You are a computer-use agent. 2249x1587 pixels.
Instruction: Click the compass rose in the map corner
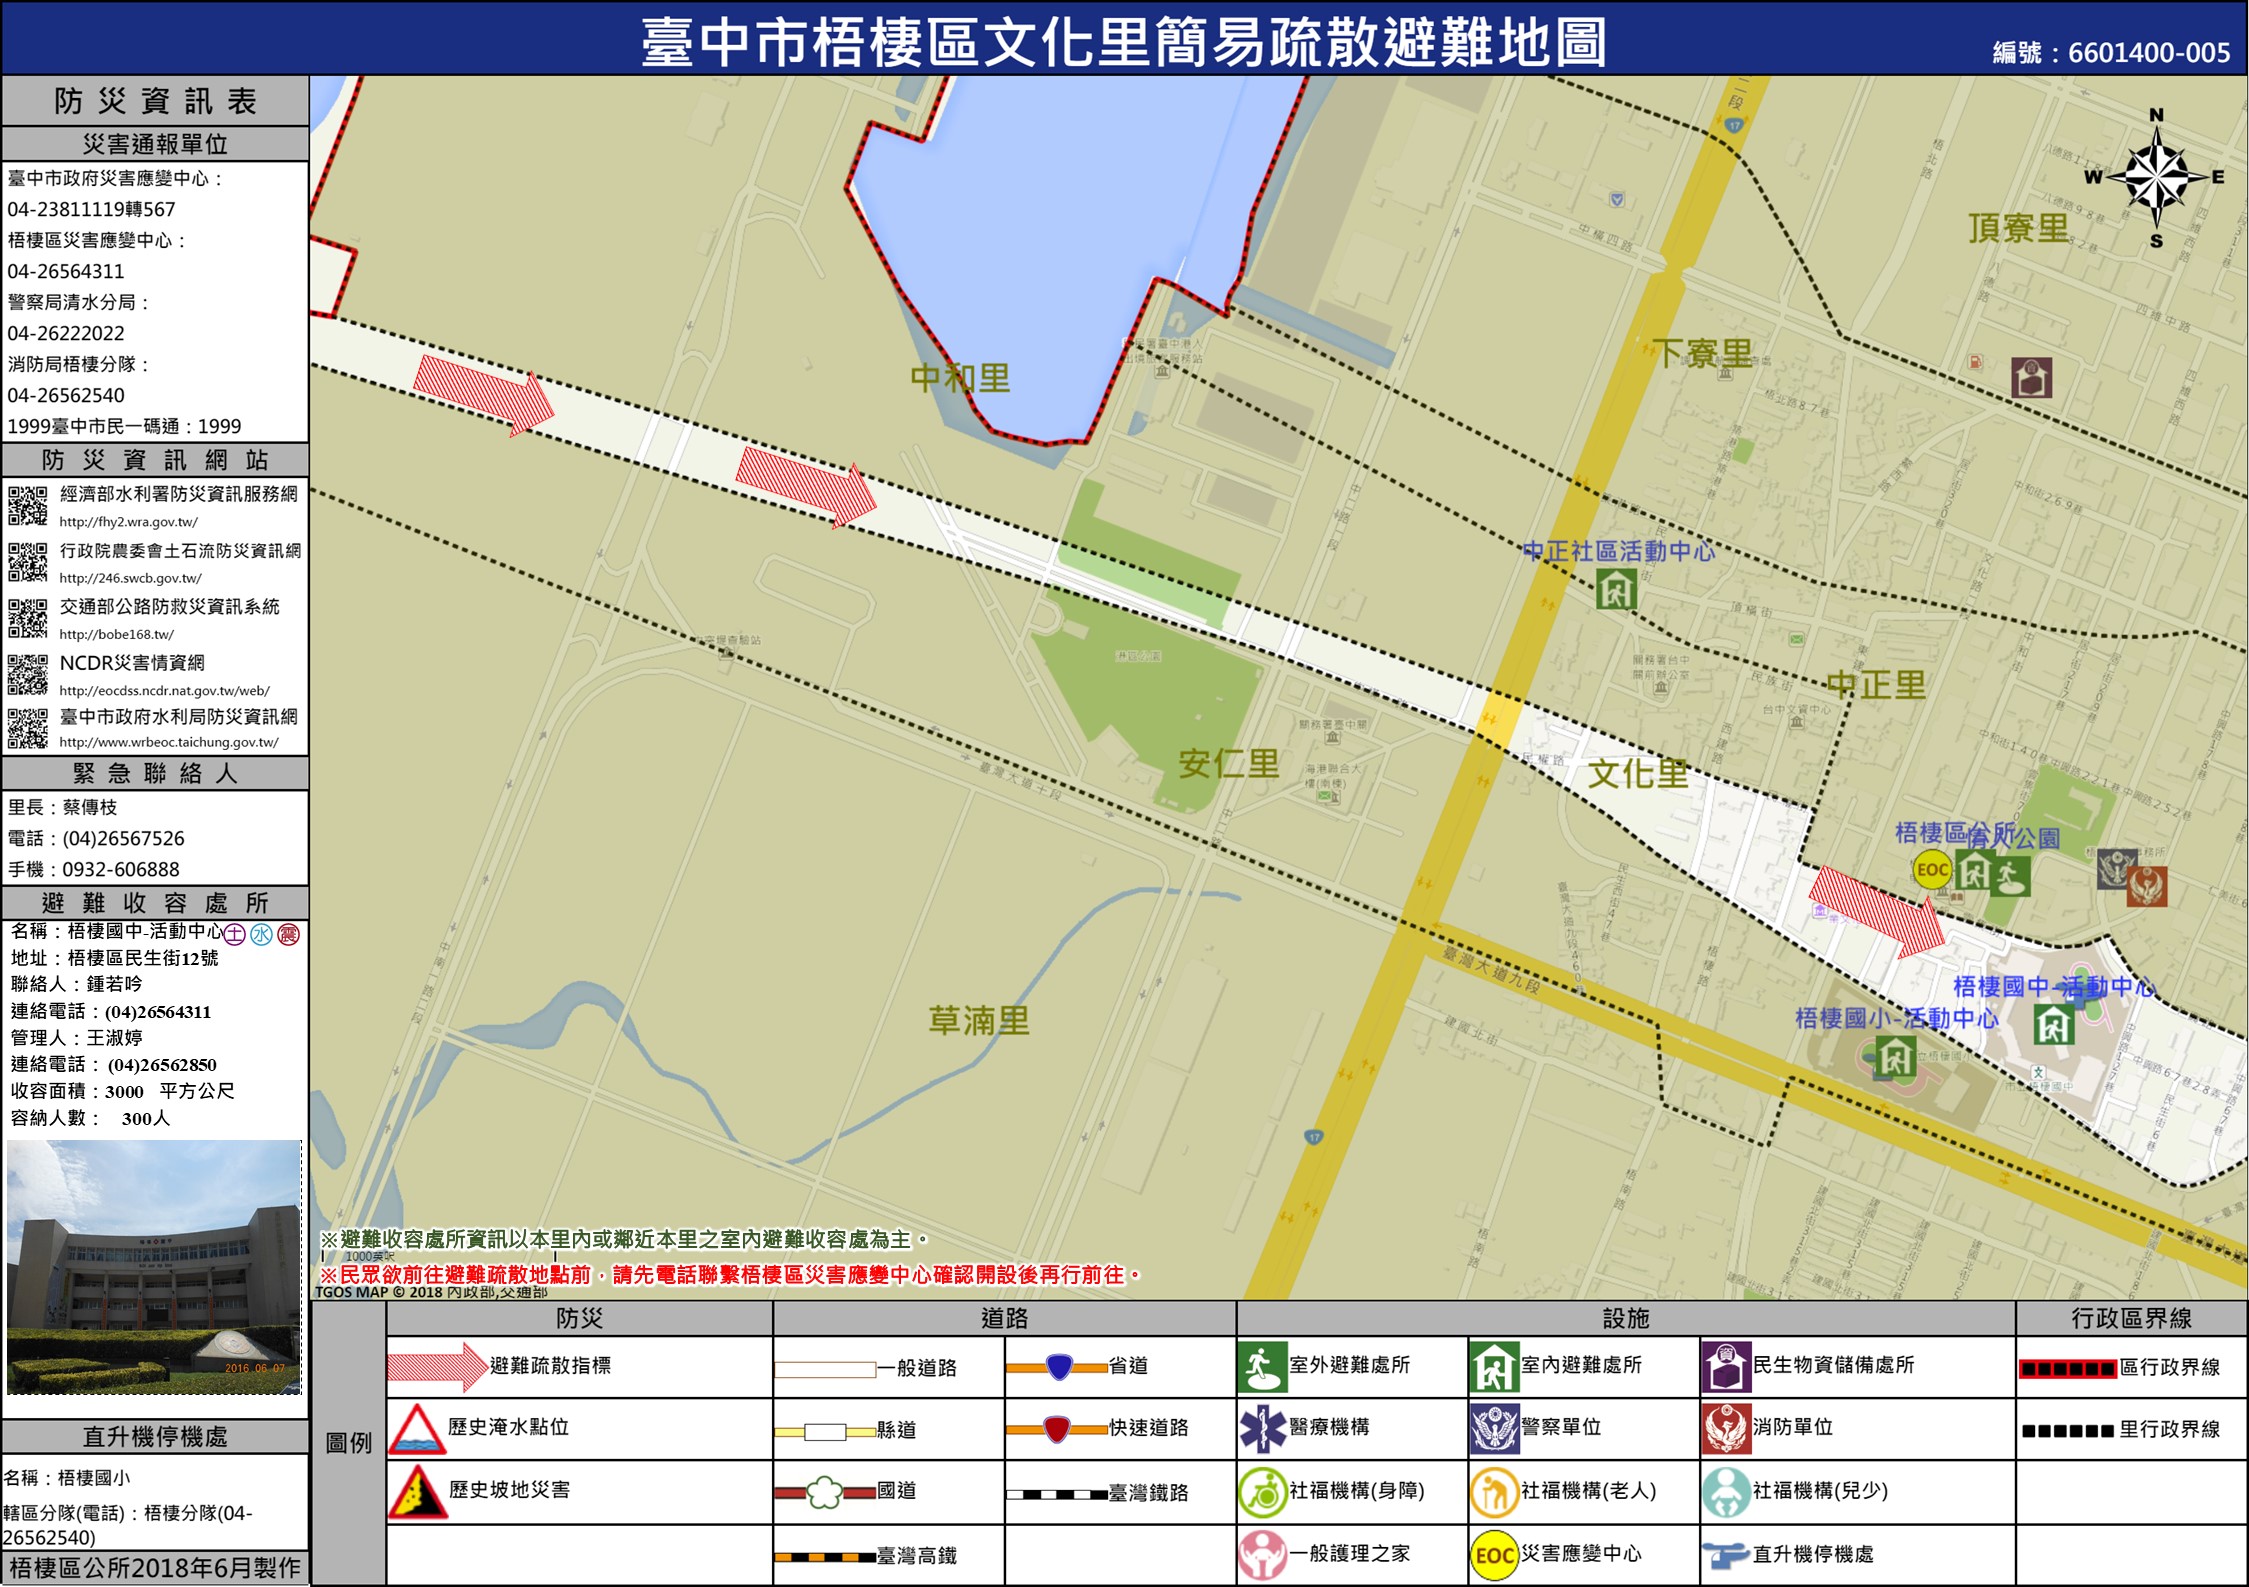(2156, 179)
